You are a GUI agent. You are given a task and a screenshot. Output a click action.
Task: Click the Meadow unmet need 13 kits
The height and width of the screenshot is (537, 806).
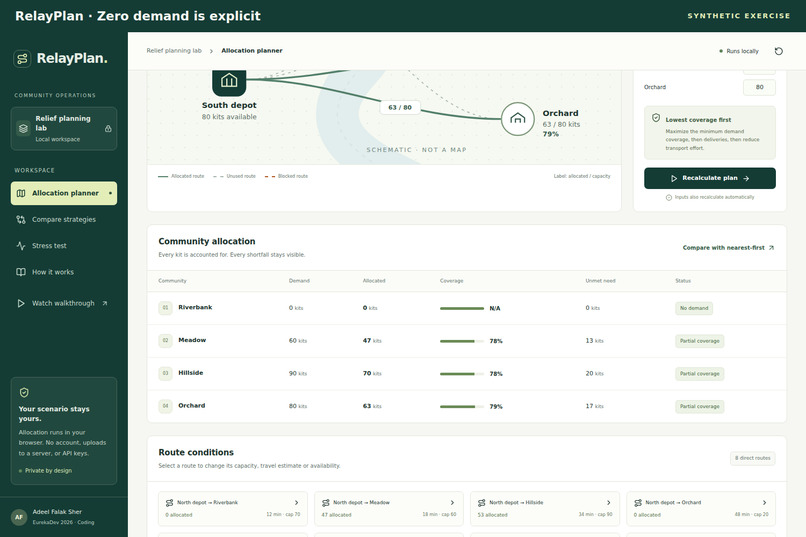[x=595, y=341]
